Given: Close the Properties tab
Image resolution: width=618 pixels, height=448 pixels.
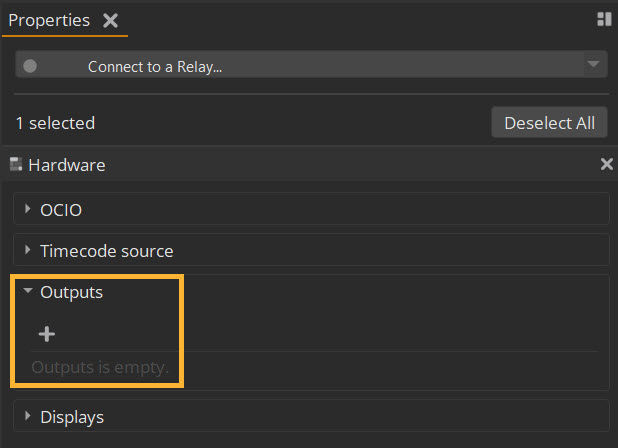Looking at the screenshot, I should pos(110,20).
